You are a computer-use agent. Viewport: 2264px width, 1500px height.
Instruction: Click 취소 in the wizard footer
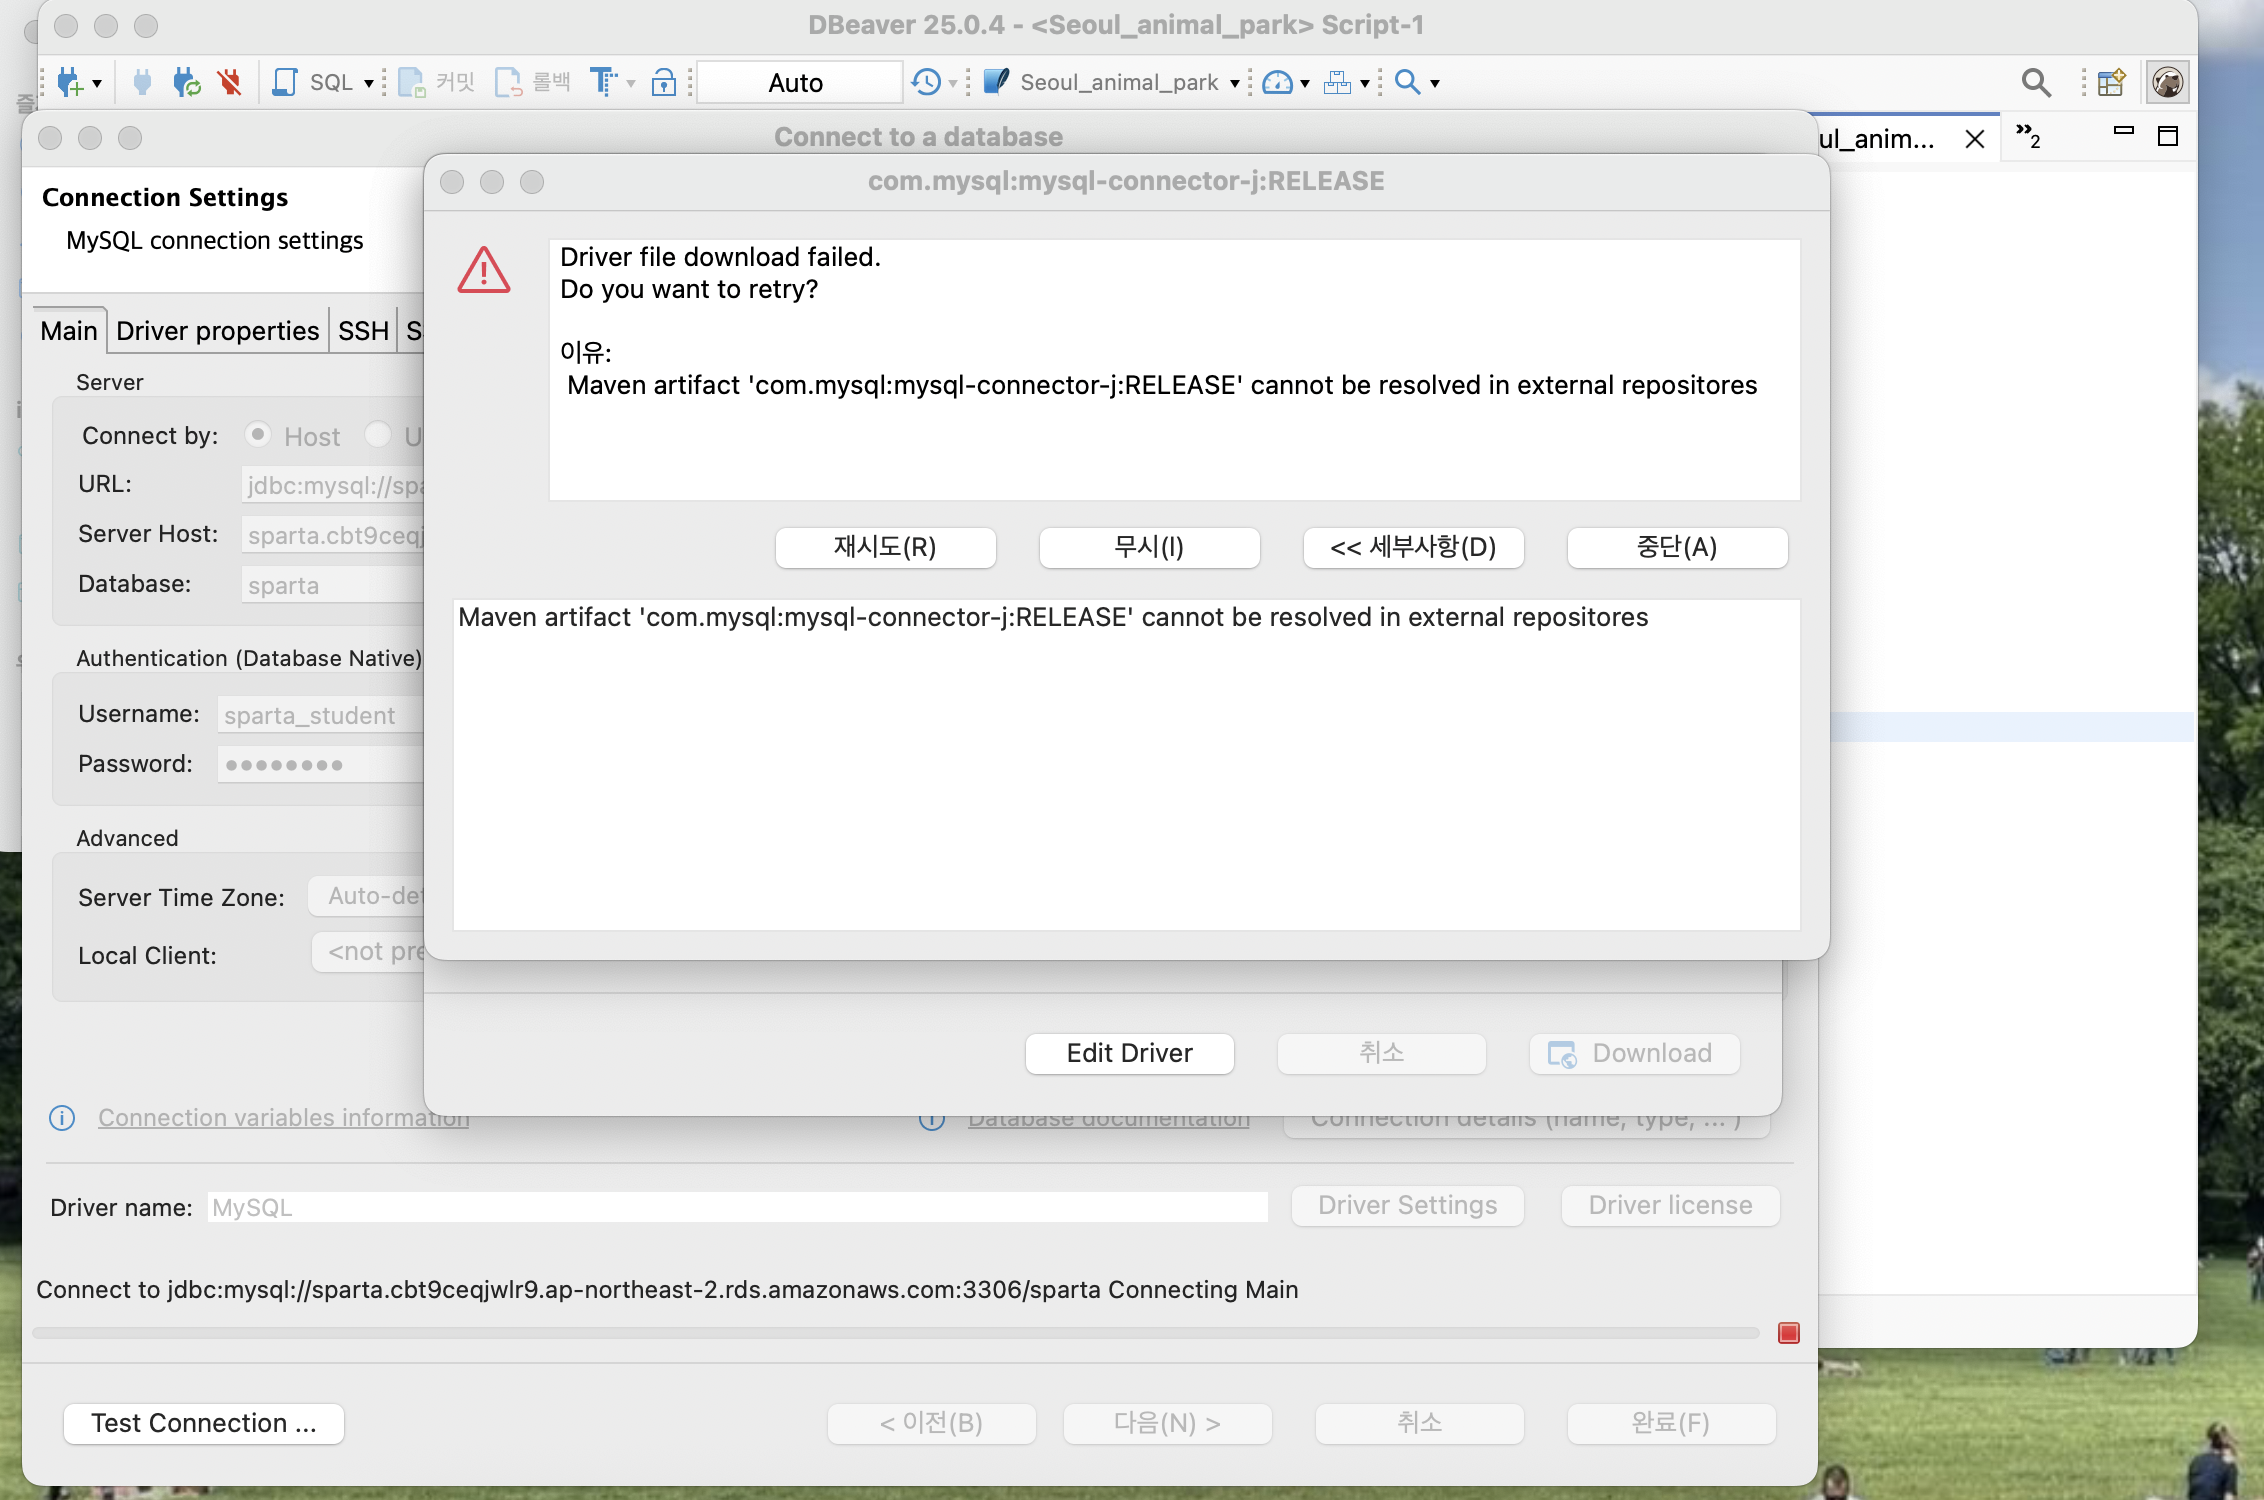click(x=1420, y=1424)
